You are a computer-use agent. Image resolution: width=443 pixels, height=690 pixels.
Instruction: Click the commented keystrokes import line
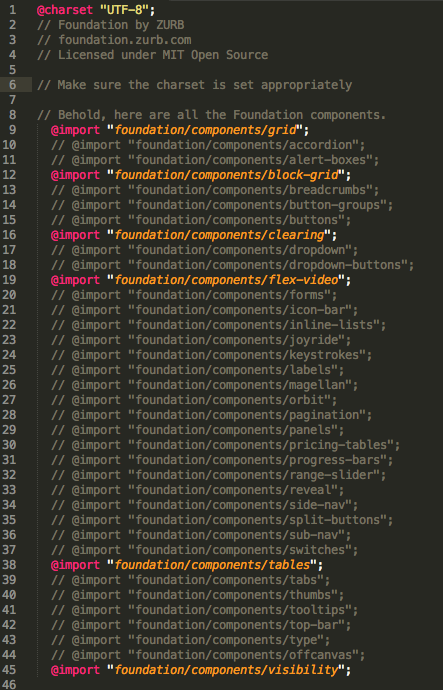tap(211, 355)
